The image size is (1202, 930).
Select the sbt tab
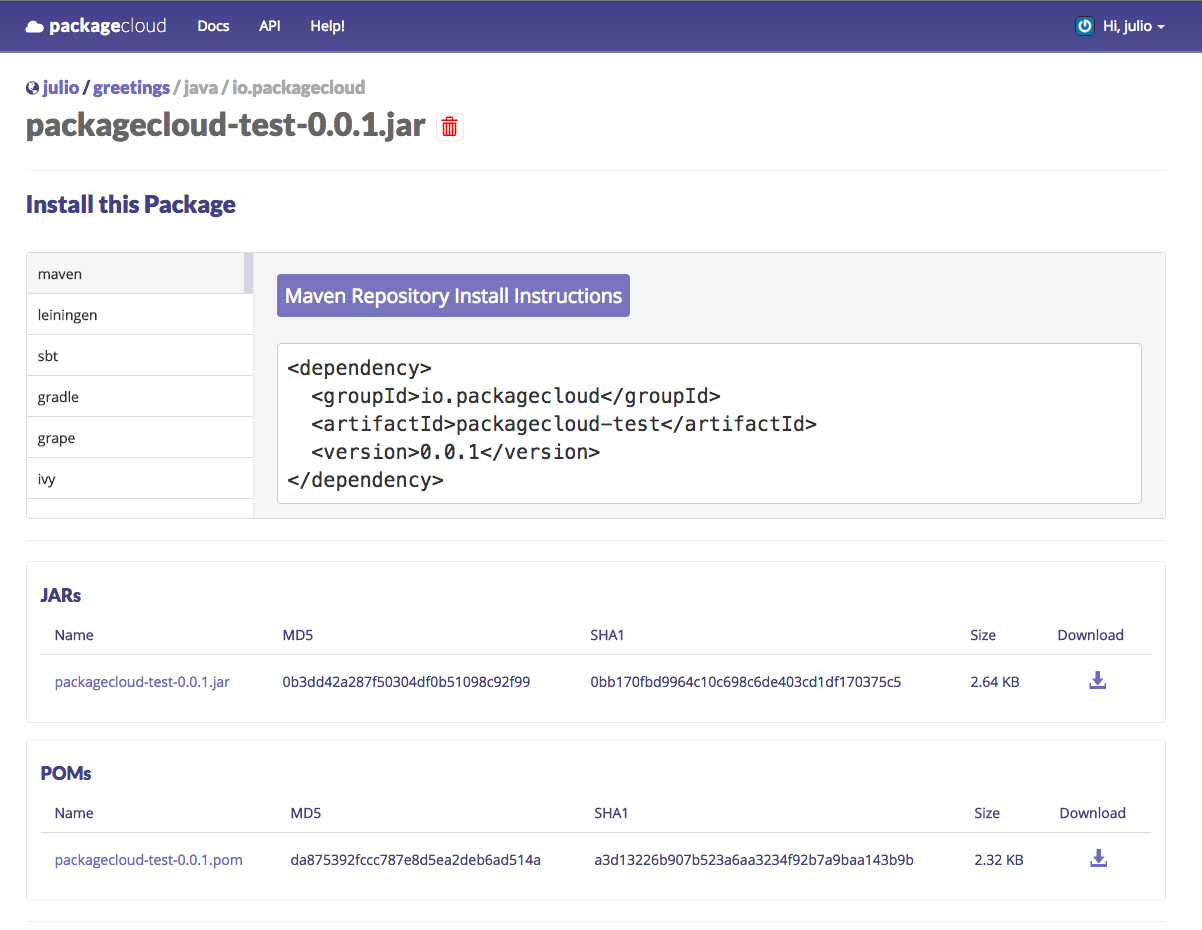pyautogui.click(x=135, y=356)
